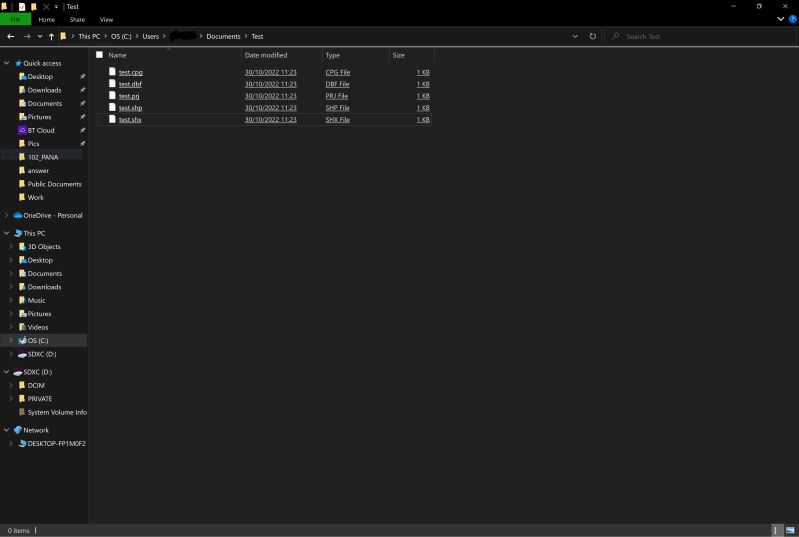Open Downloads under Quick access

point(44,90)
